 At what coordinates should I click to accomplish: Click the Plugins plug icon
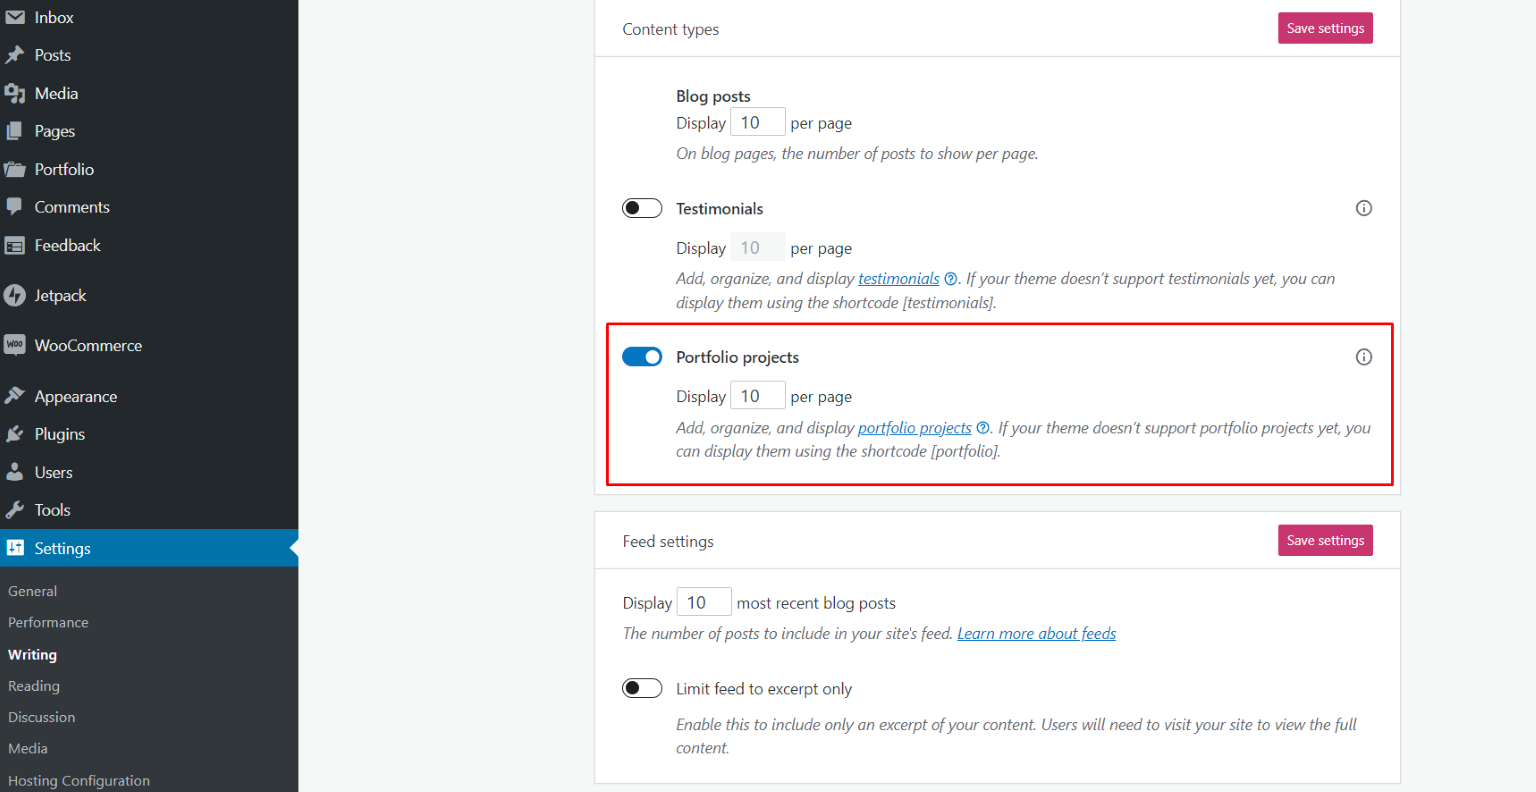(x=15, y=434)
